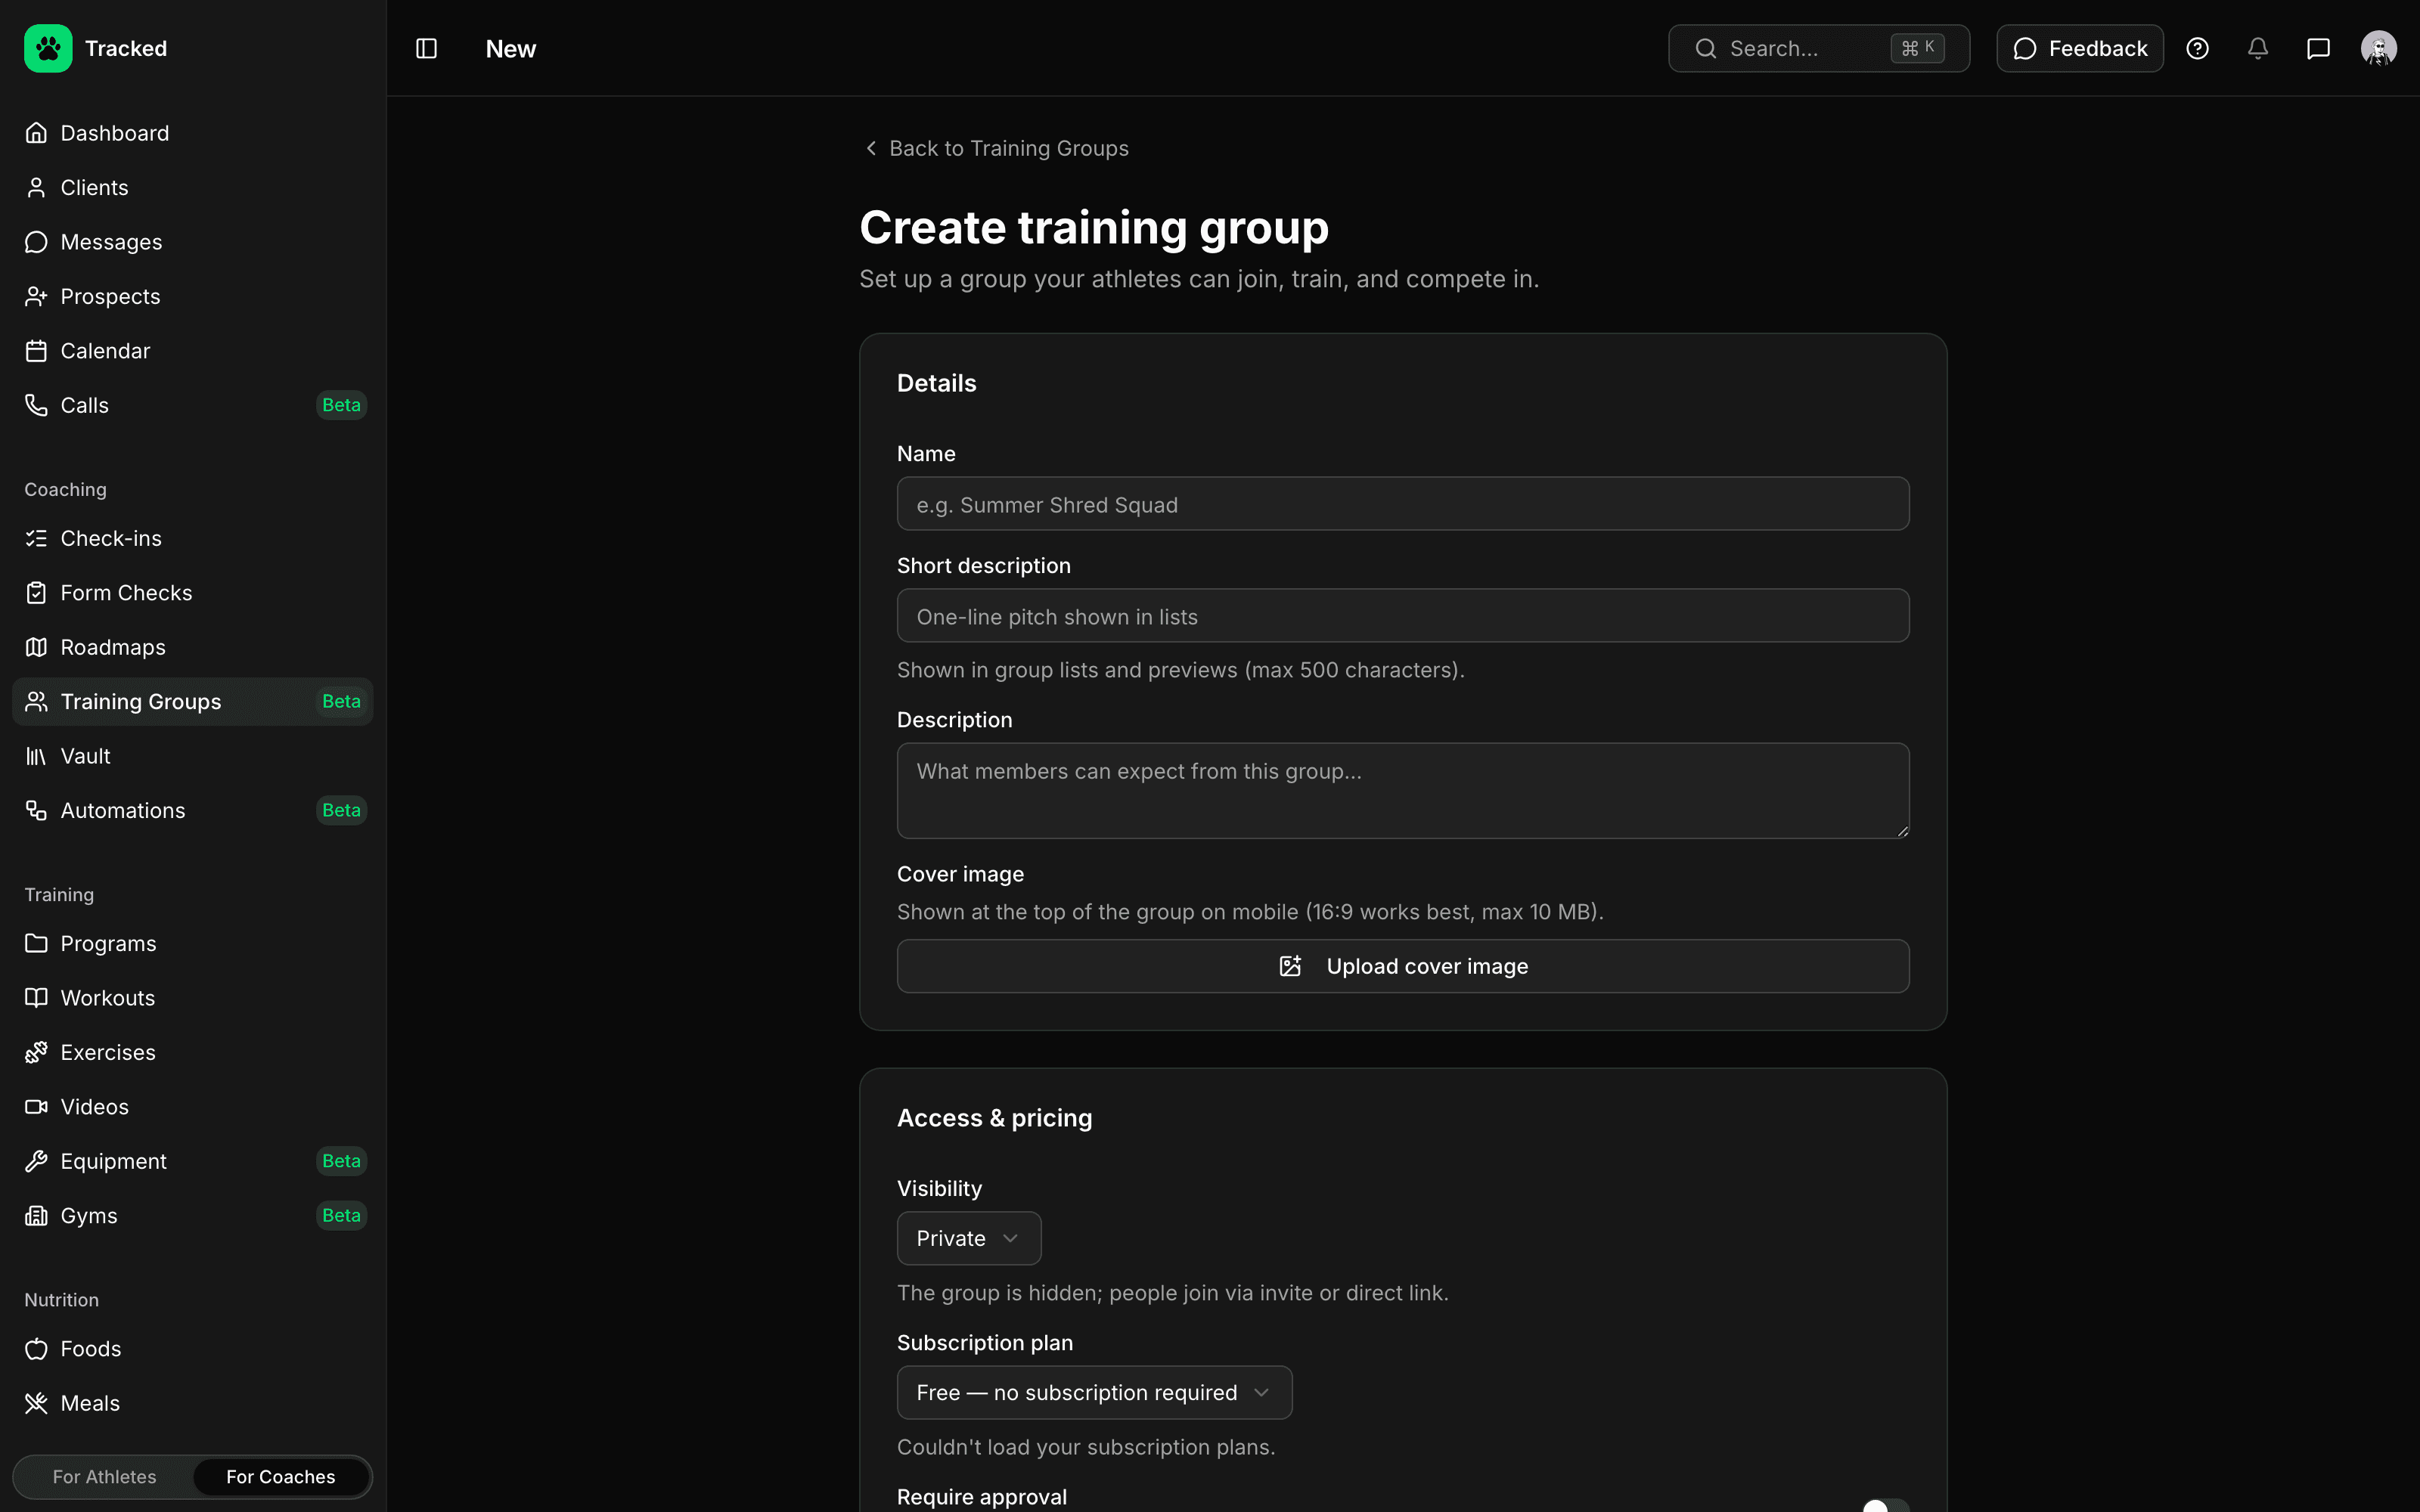
Task: Click the Coaching section heading
Action: click(x=65, y=489)
